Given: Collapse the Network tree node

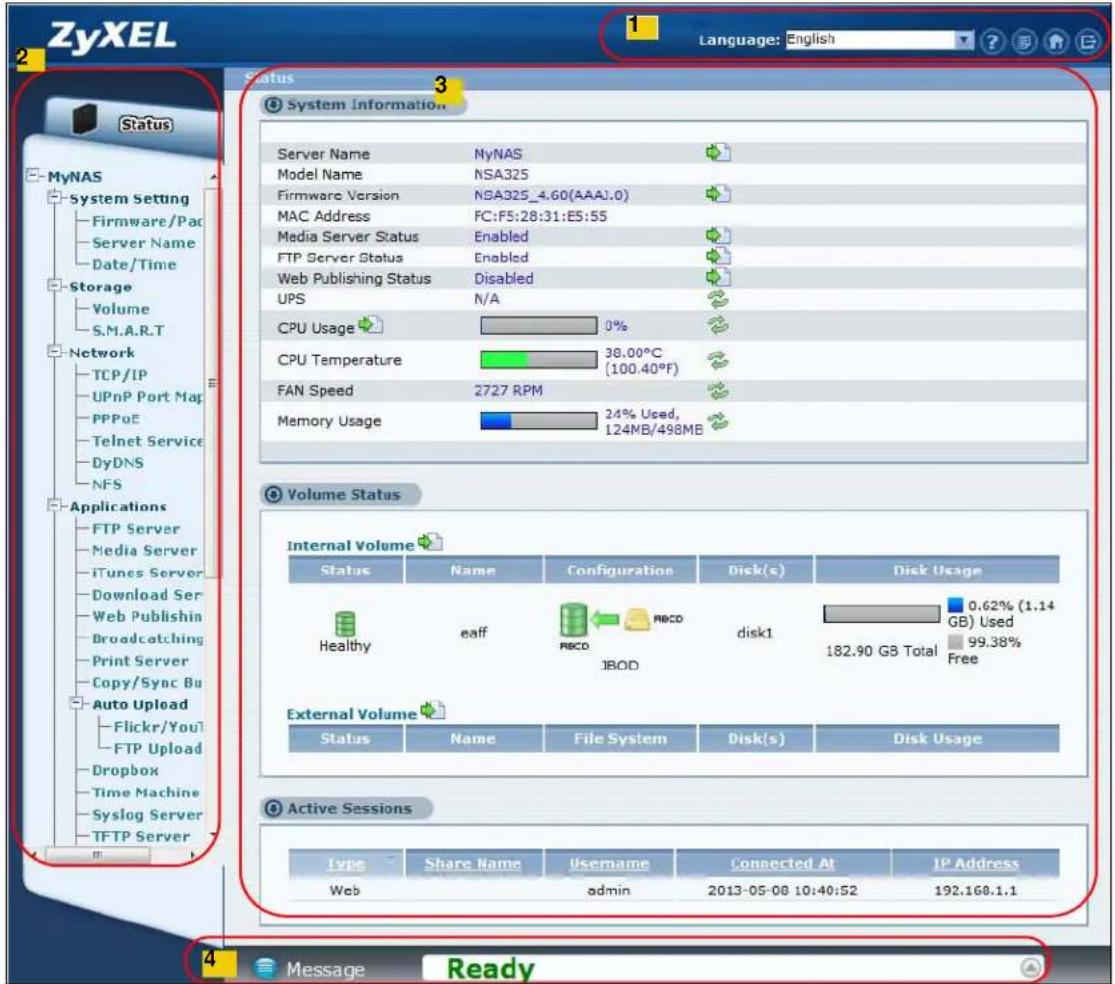Looking at the screenshot, I should pyautogui.click(x=55, y=351).
